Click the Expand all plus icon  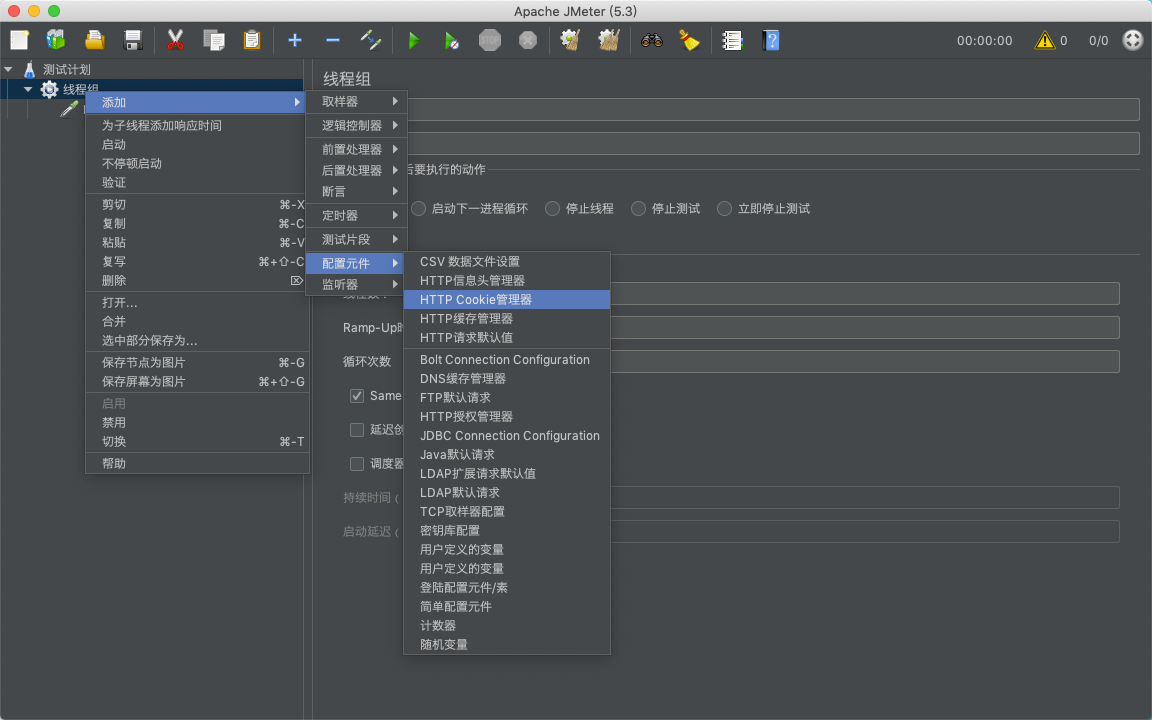pos(295,40)
